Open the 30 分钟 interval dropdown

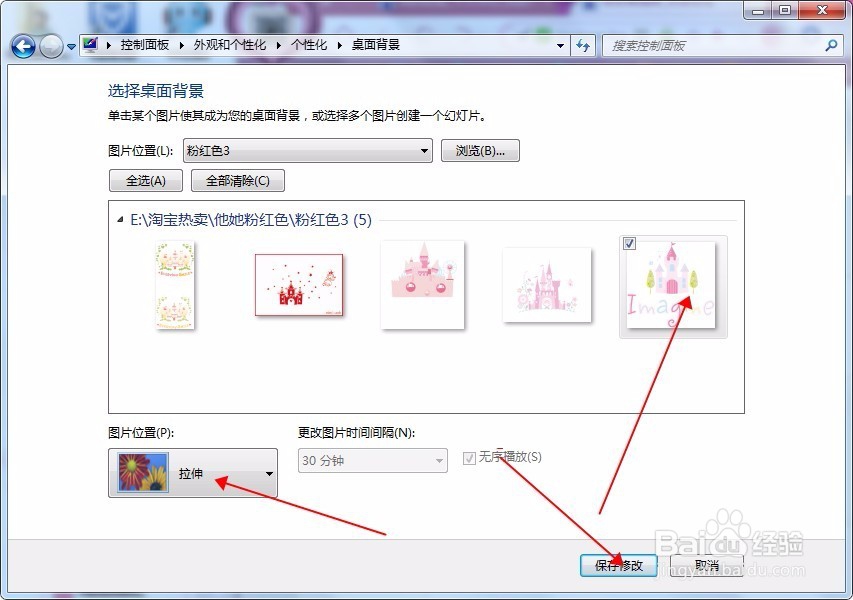point(373,460)
